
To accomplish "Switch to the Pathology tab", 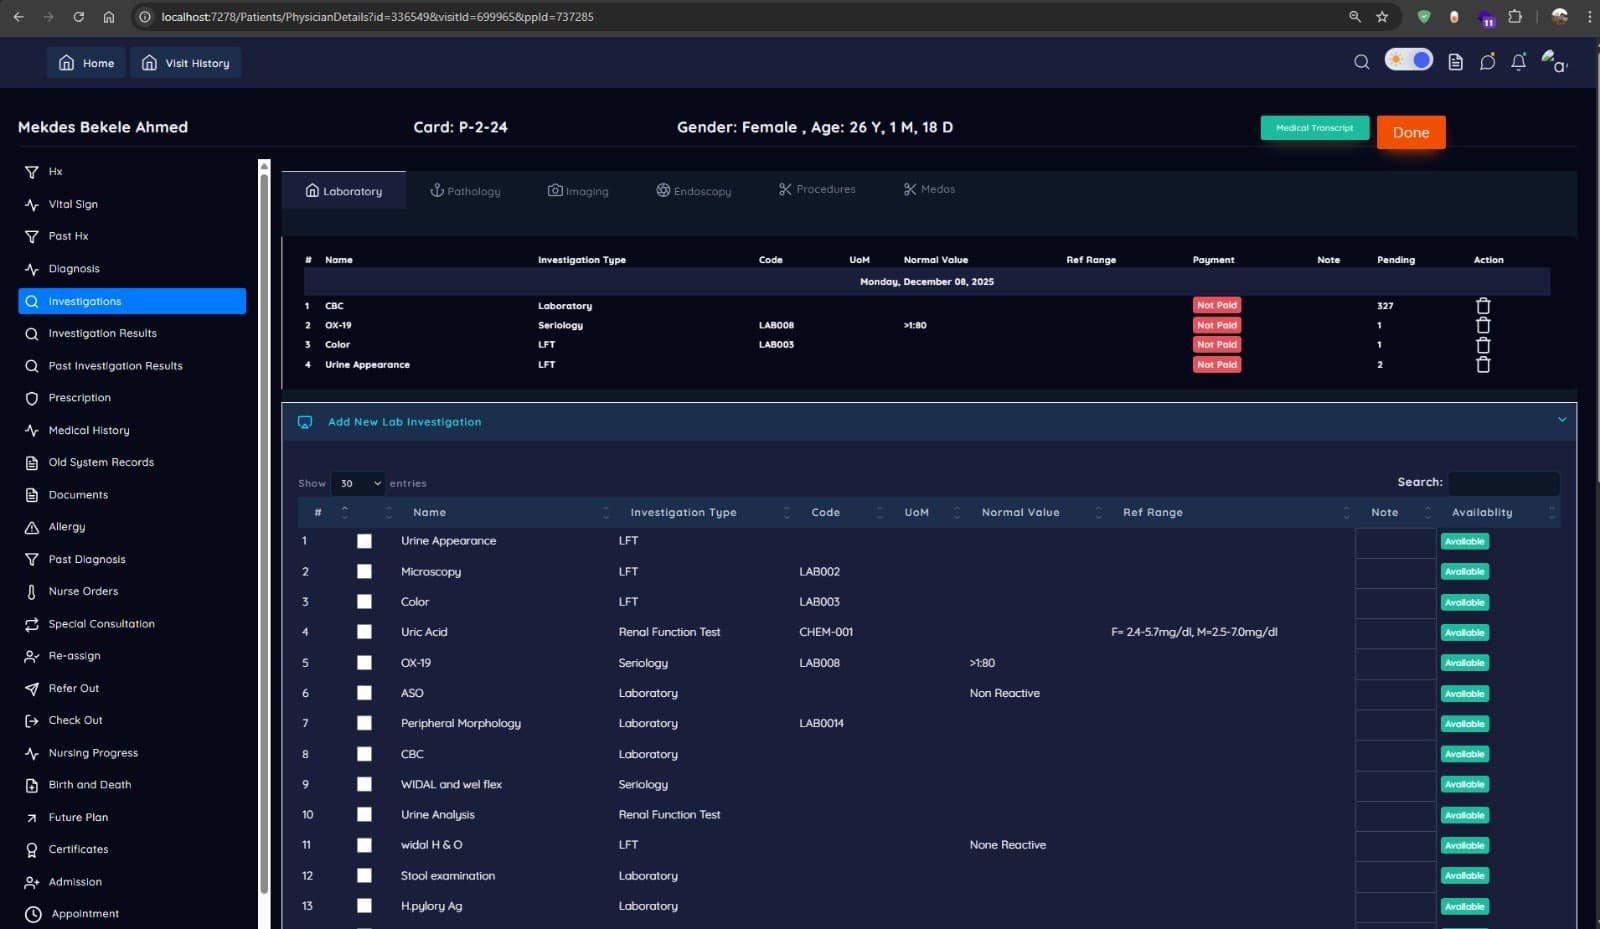I will click(x=465, y=190).
